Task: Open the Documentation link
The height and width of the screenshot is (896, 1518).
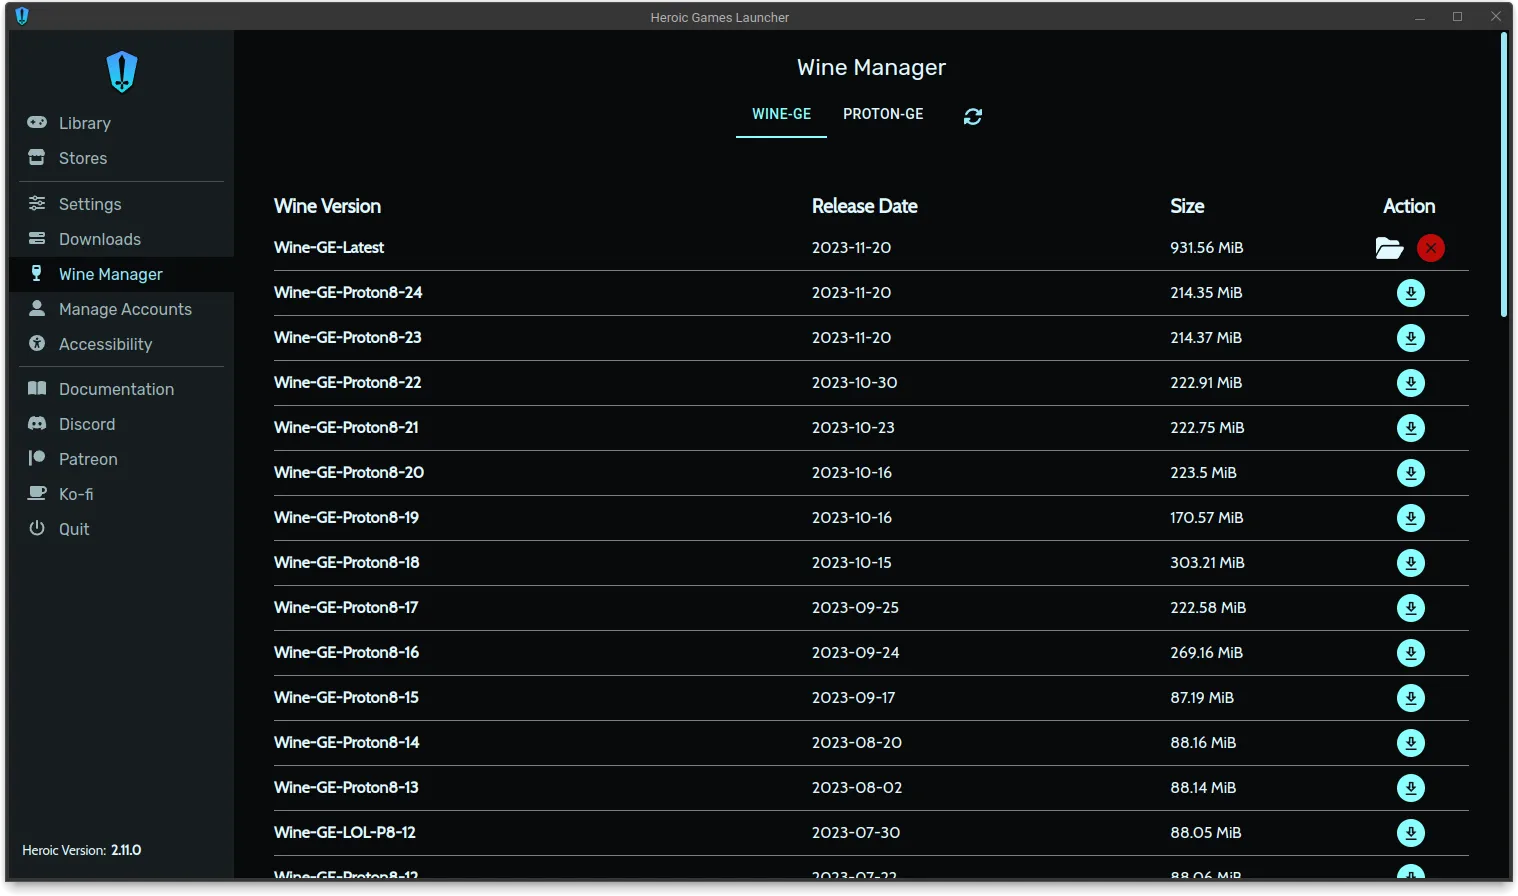Action: click(116, 389)
